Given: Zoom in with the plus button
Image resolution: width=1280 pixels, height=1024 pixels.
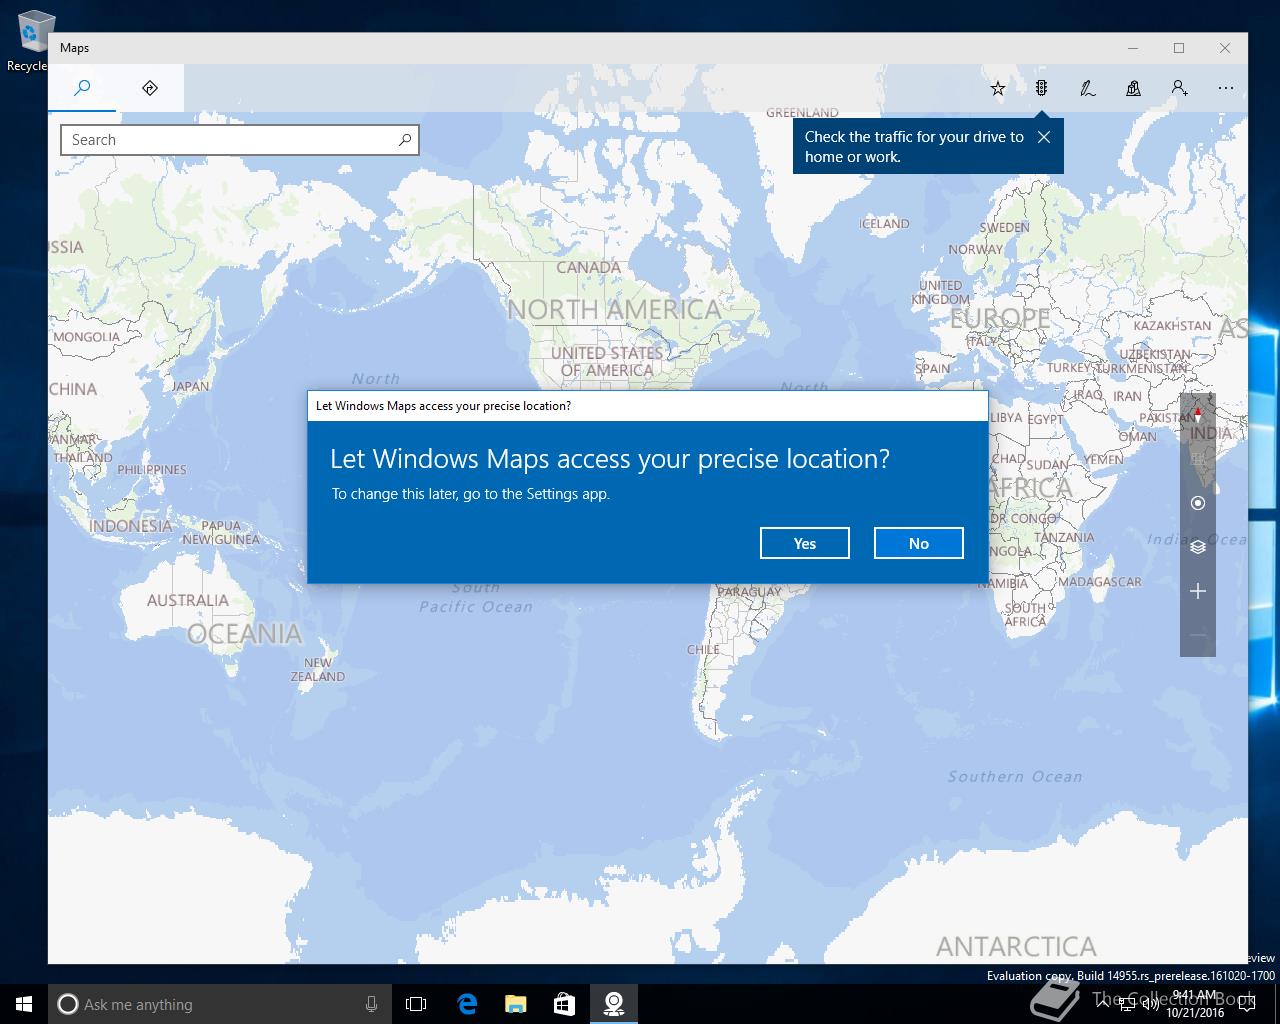Looking at the screenshot, I should [x=1198, y=591].
